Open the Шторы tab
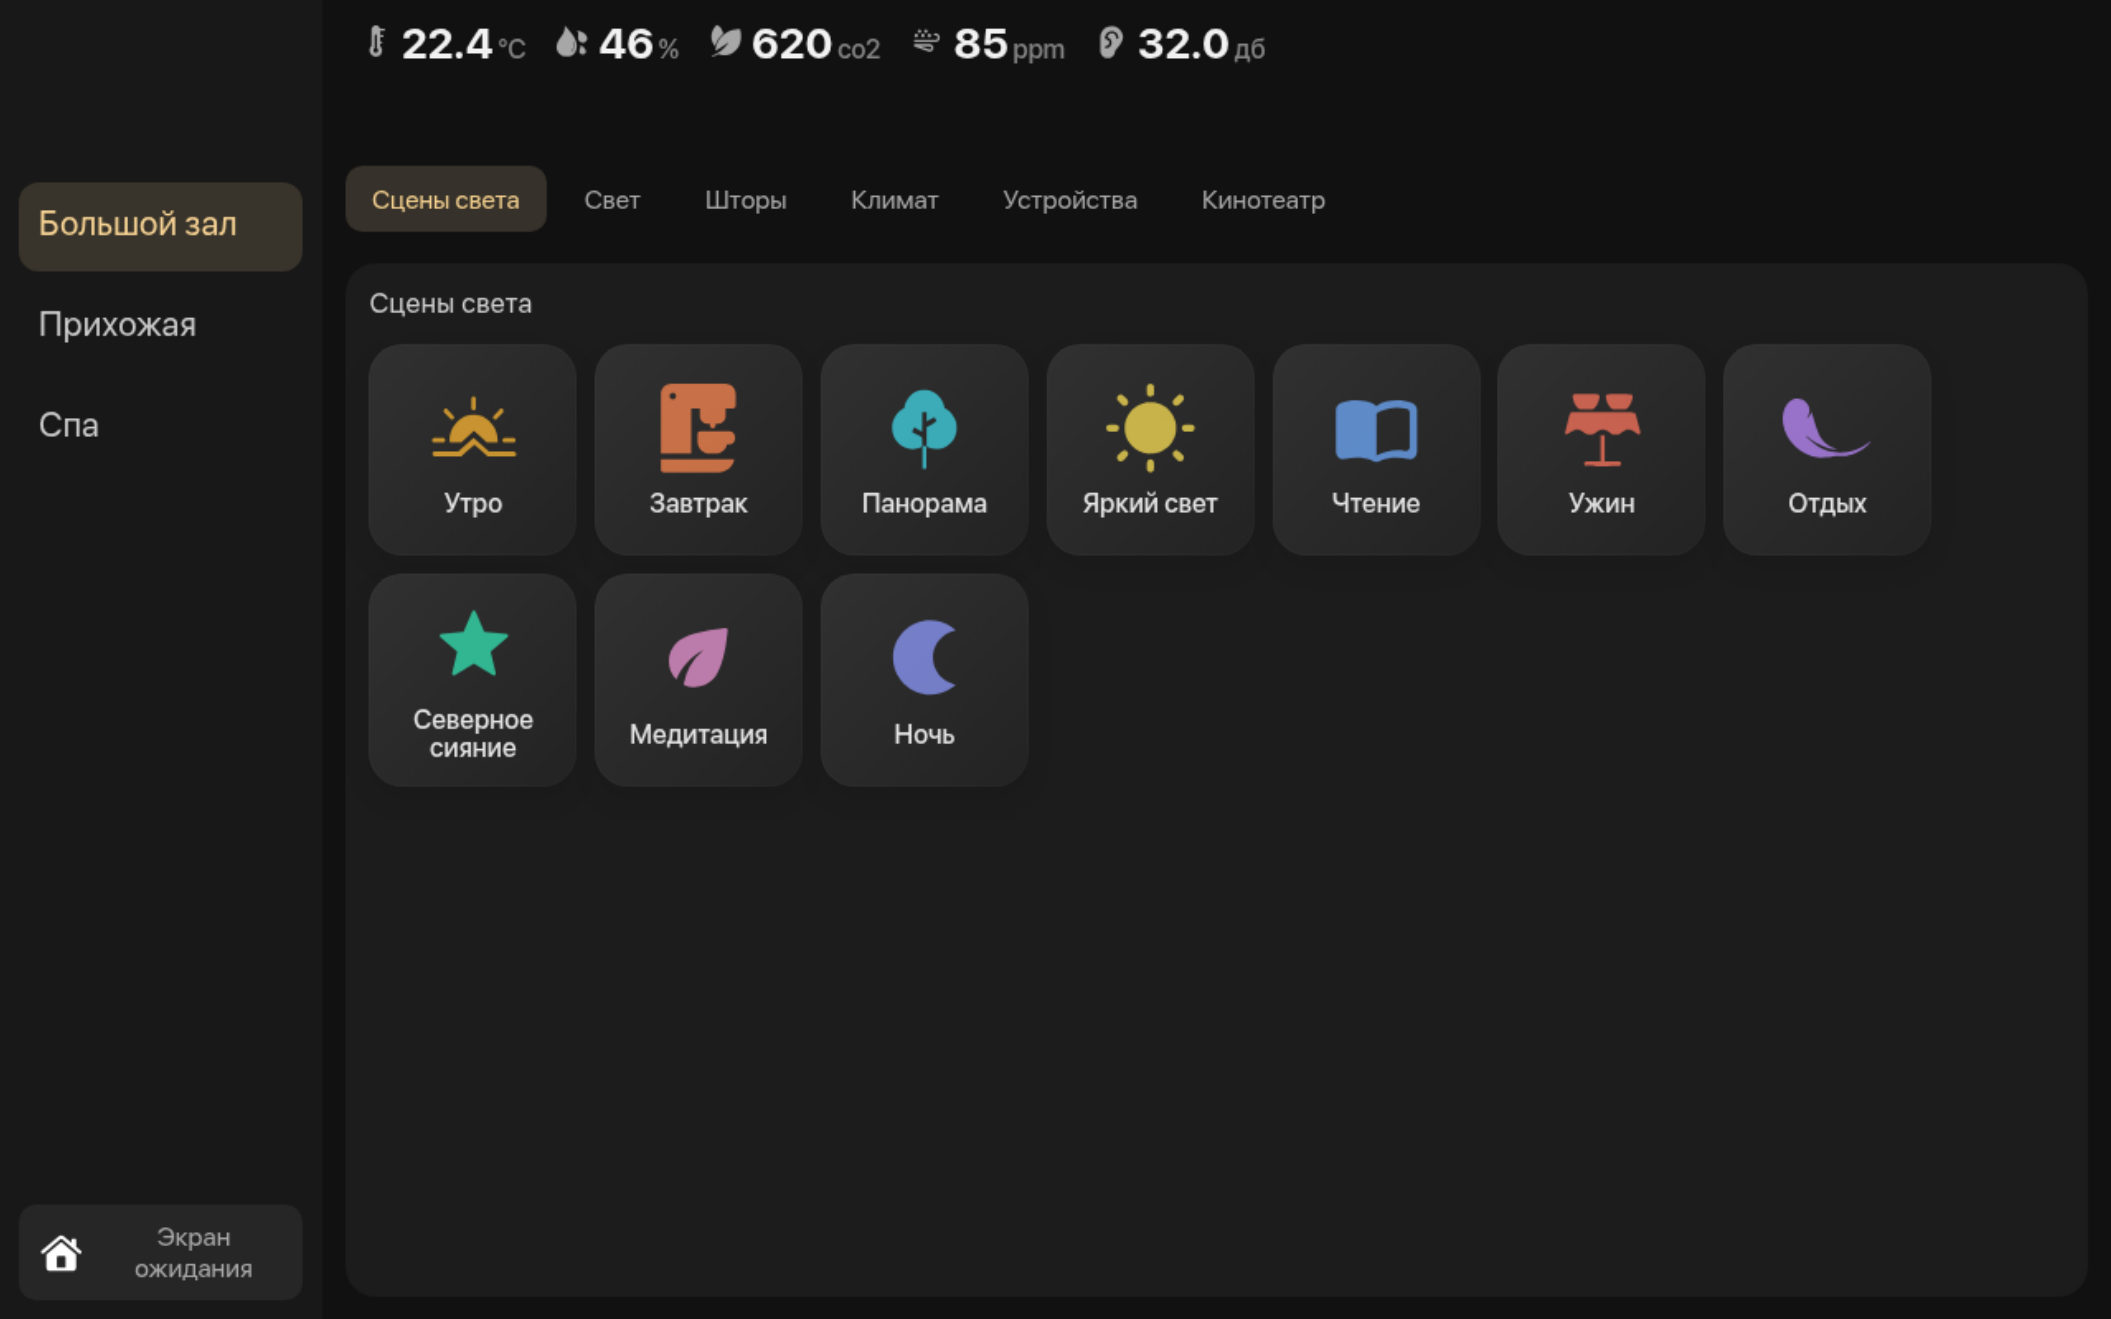 pyautogui.click(x=745, y=199)
